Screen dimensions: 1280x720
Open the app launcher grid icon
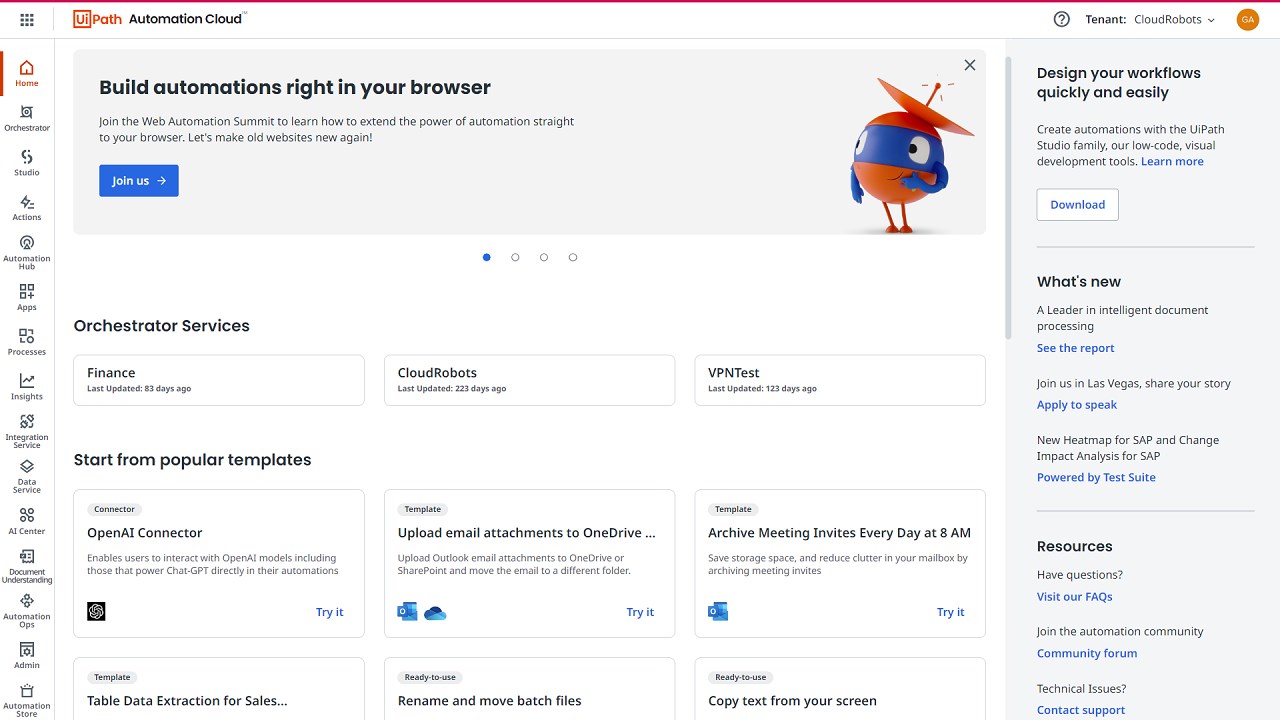27,19
